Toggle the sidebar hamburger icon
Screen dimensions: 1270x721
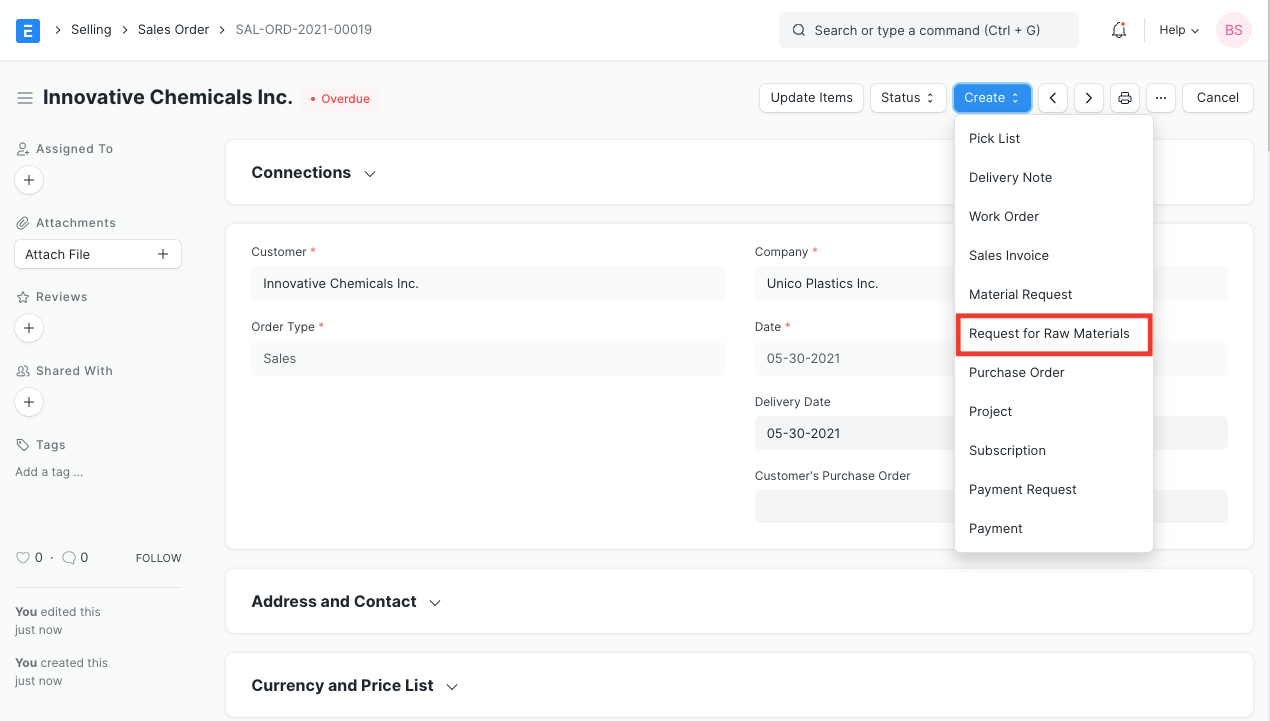point(25,98)
